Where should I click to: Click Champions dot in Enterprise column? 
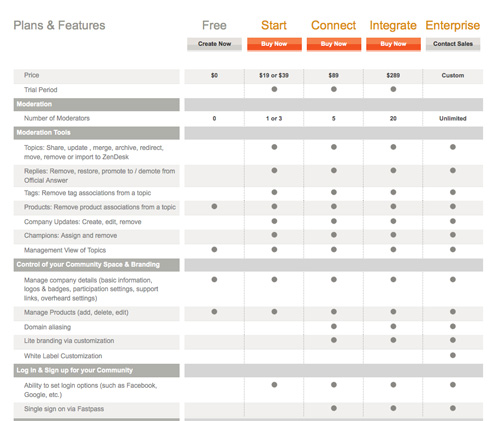[x=453, y=235]
